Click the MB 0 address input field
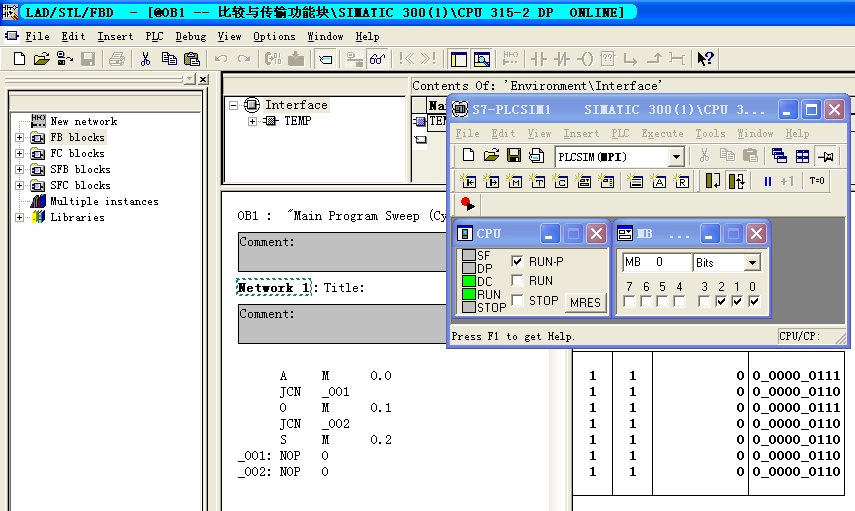 click(x=657, y=262)
